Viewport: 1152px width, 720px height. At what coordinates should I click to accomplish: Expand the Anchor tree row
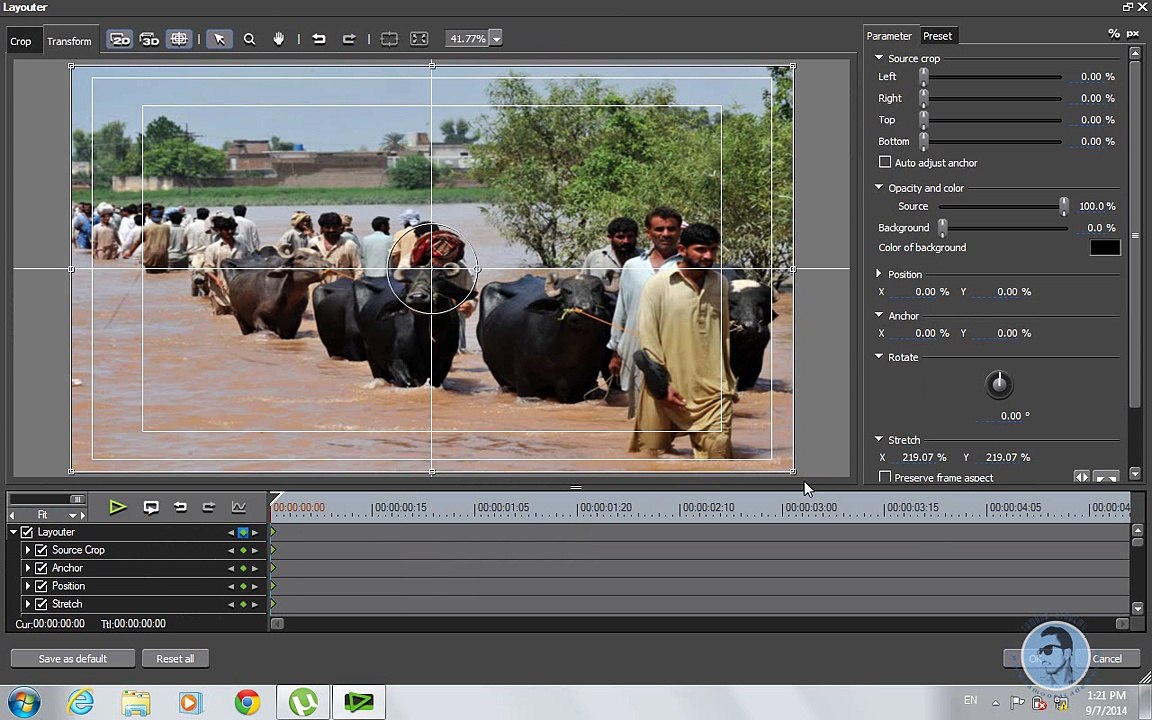tap(28, 569)
